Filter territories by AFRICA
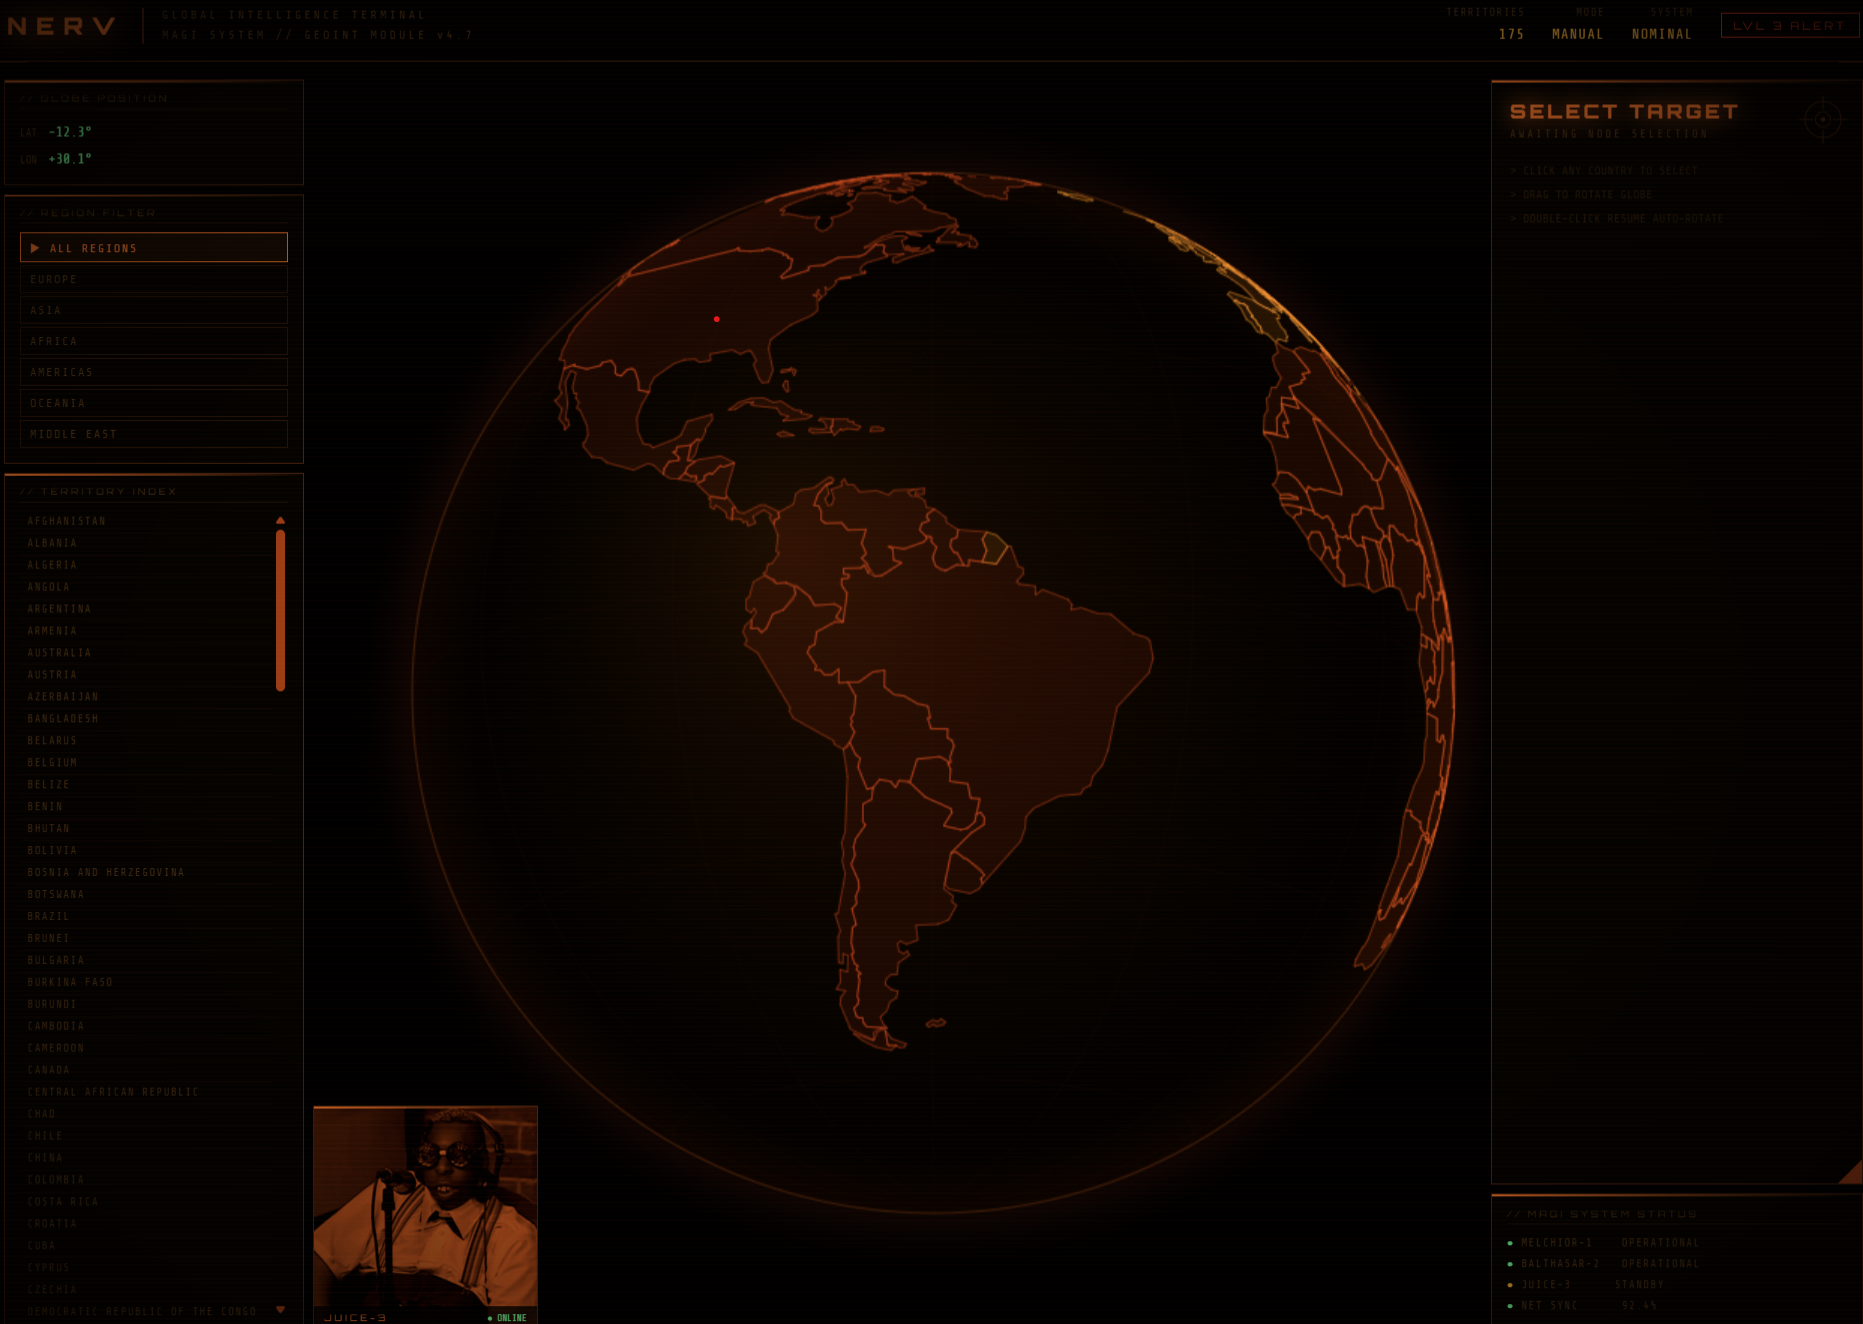This screenshot has width=1863, height=1324. 154,341
